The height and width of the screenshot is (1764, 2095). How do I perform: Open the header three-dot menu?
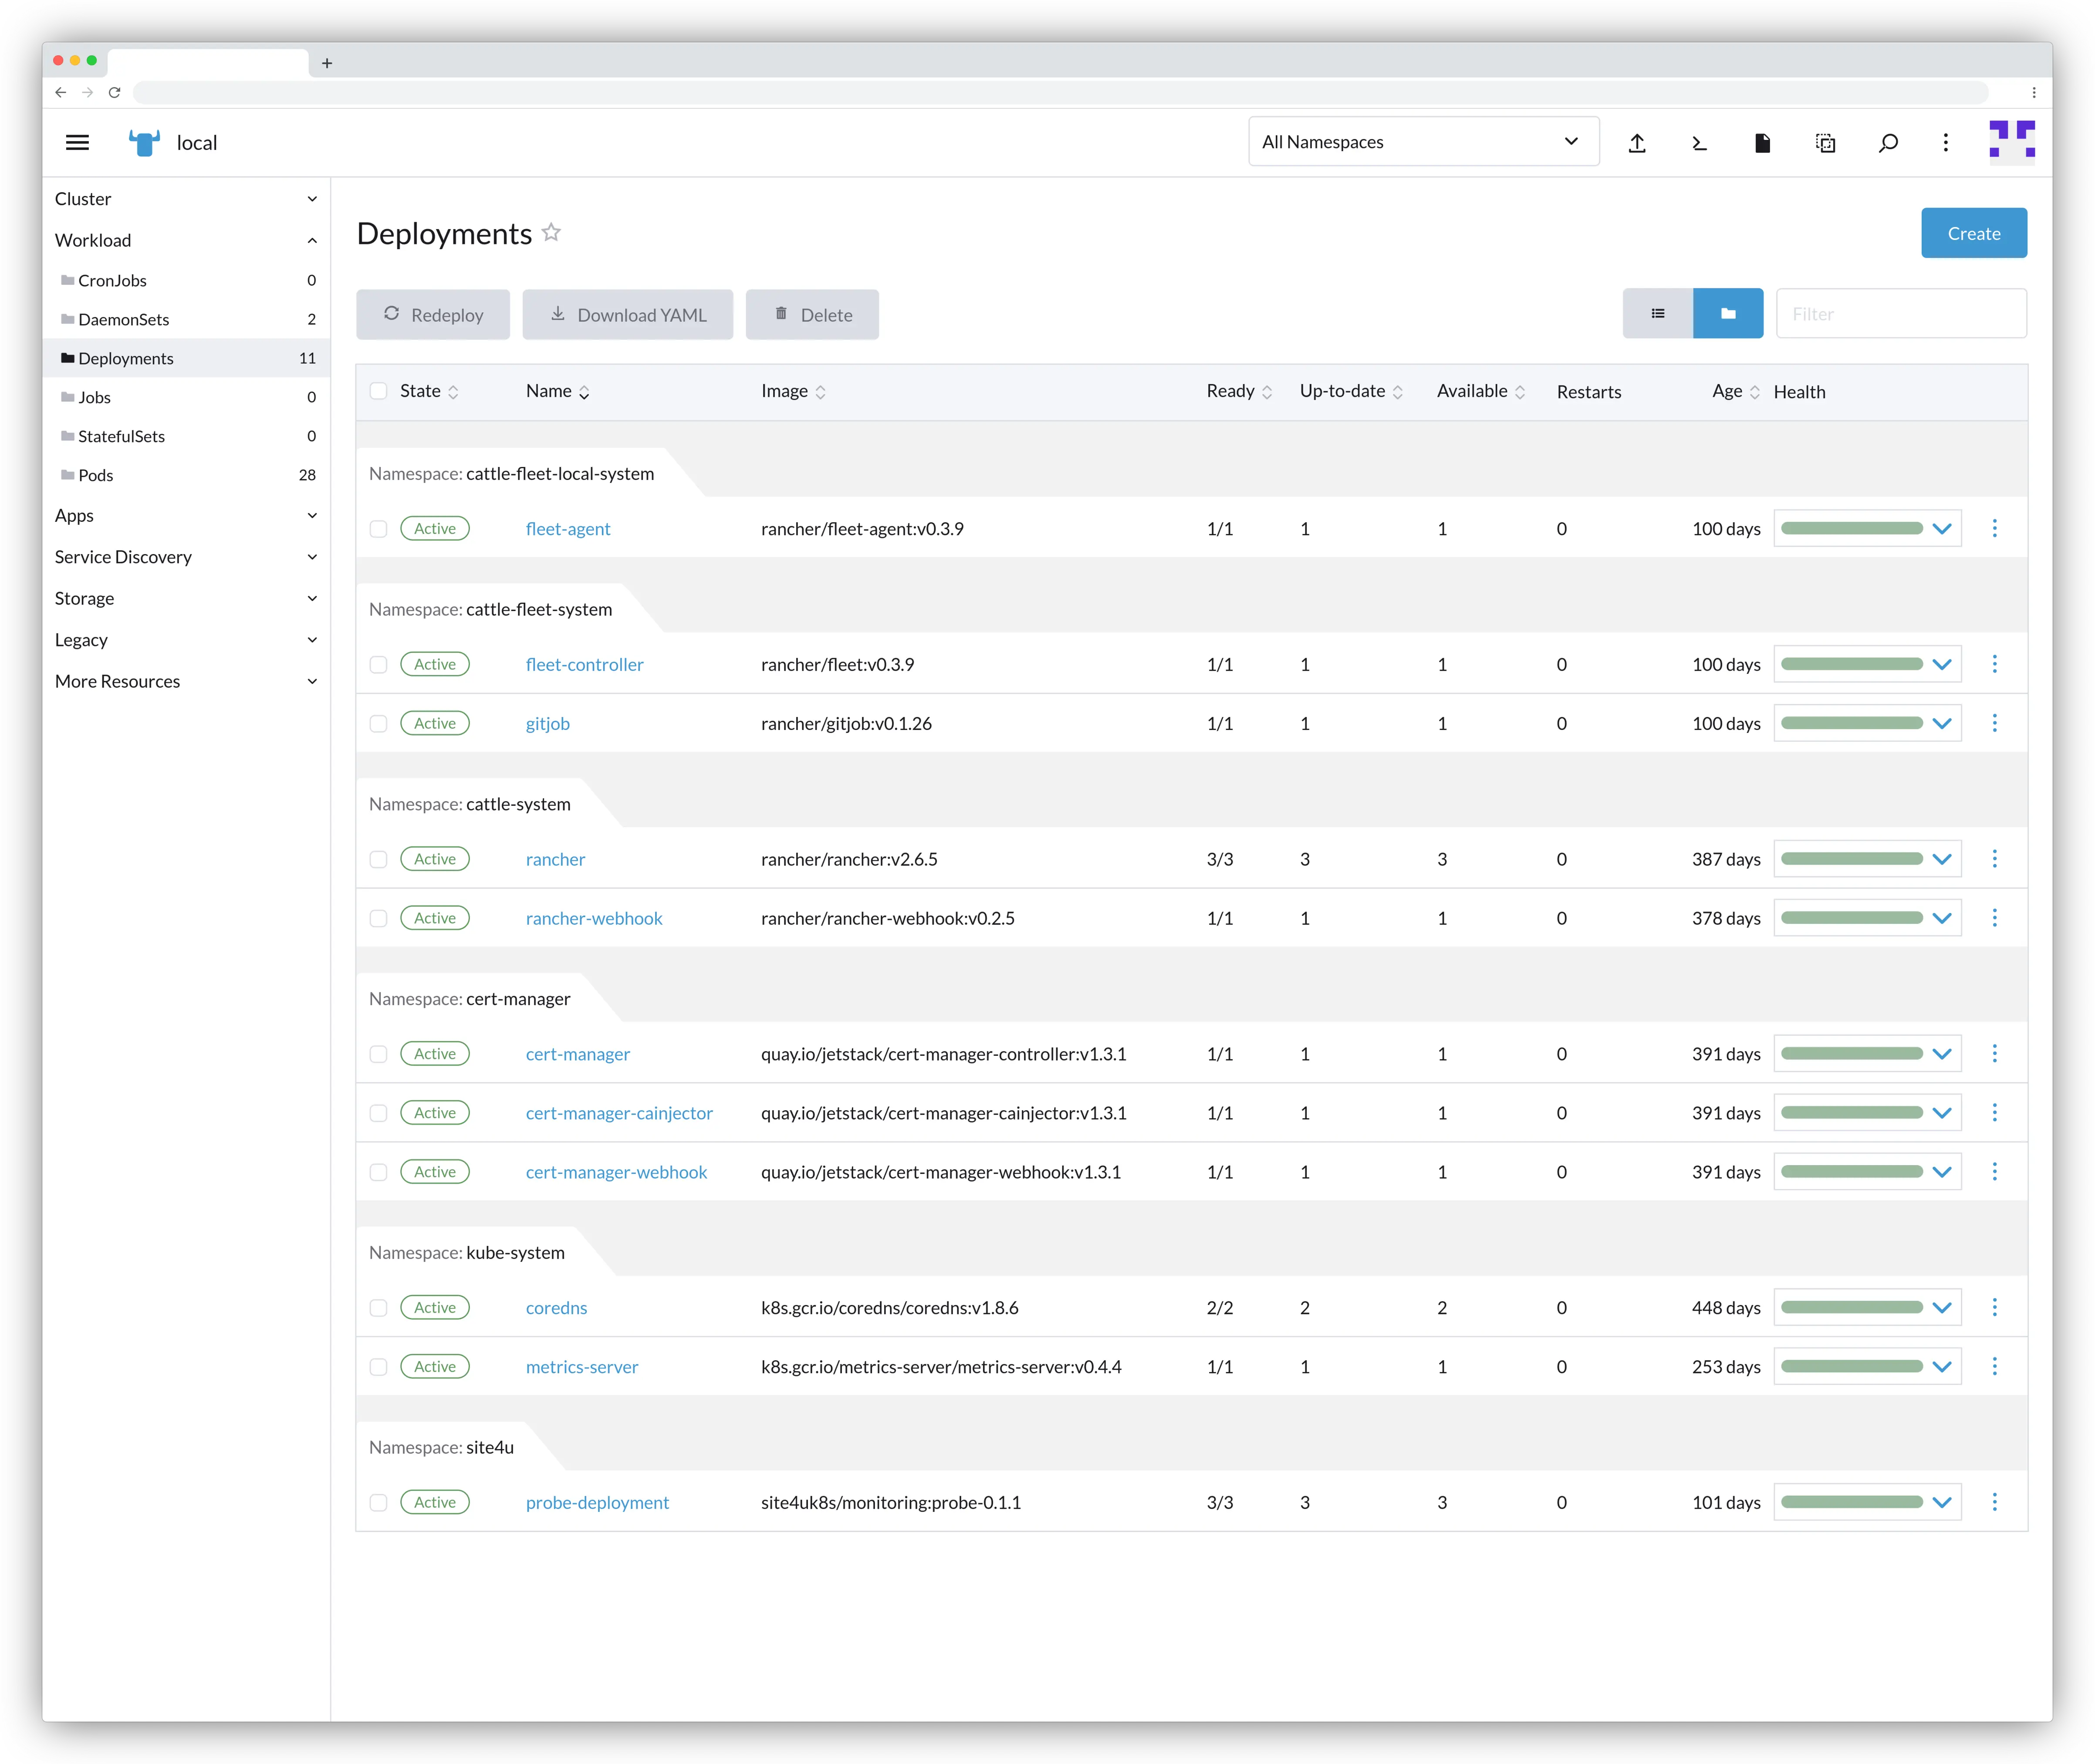(x=1945, y=143)
